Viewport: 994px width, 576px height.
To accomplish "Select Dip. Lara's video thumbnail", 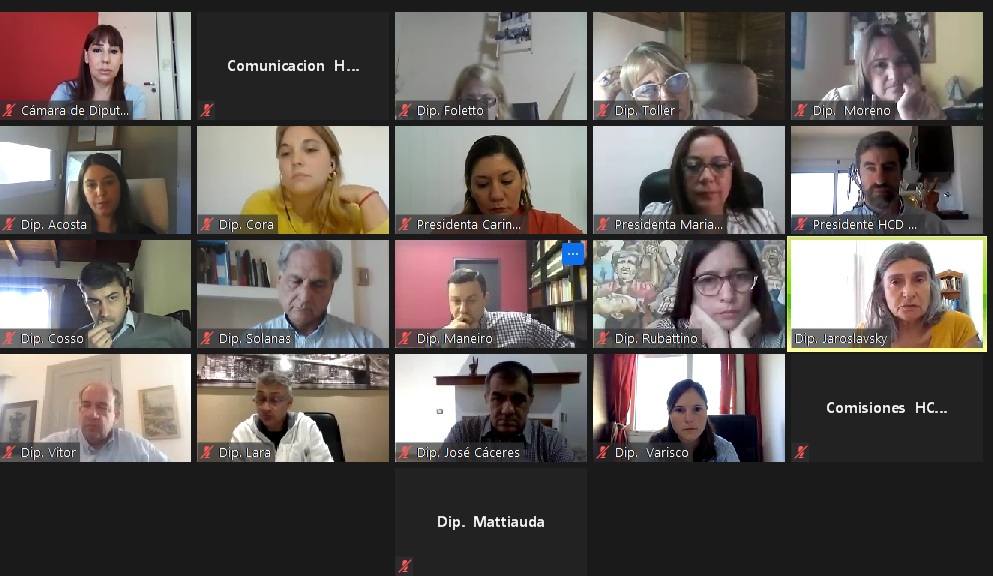I will pos(293,408).
